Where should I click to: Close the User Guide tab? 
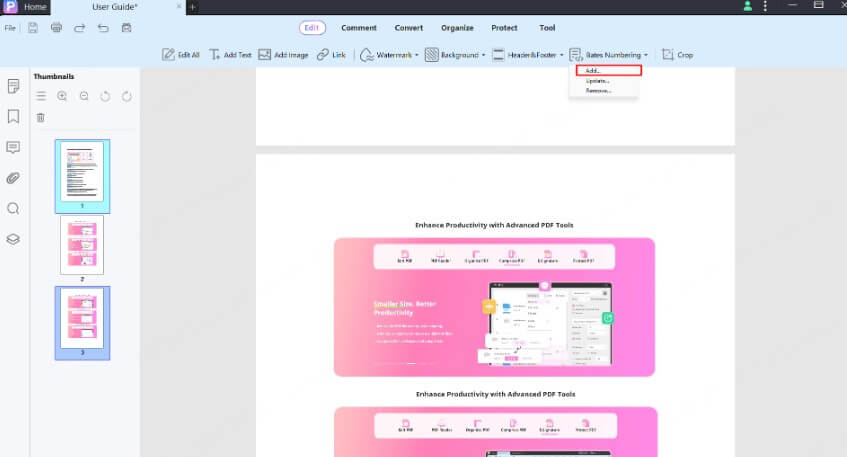pos(179,6)
